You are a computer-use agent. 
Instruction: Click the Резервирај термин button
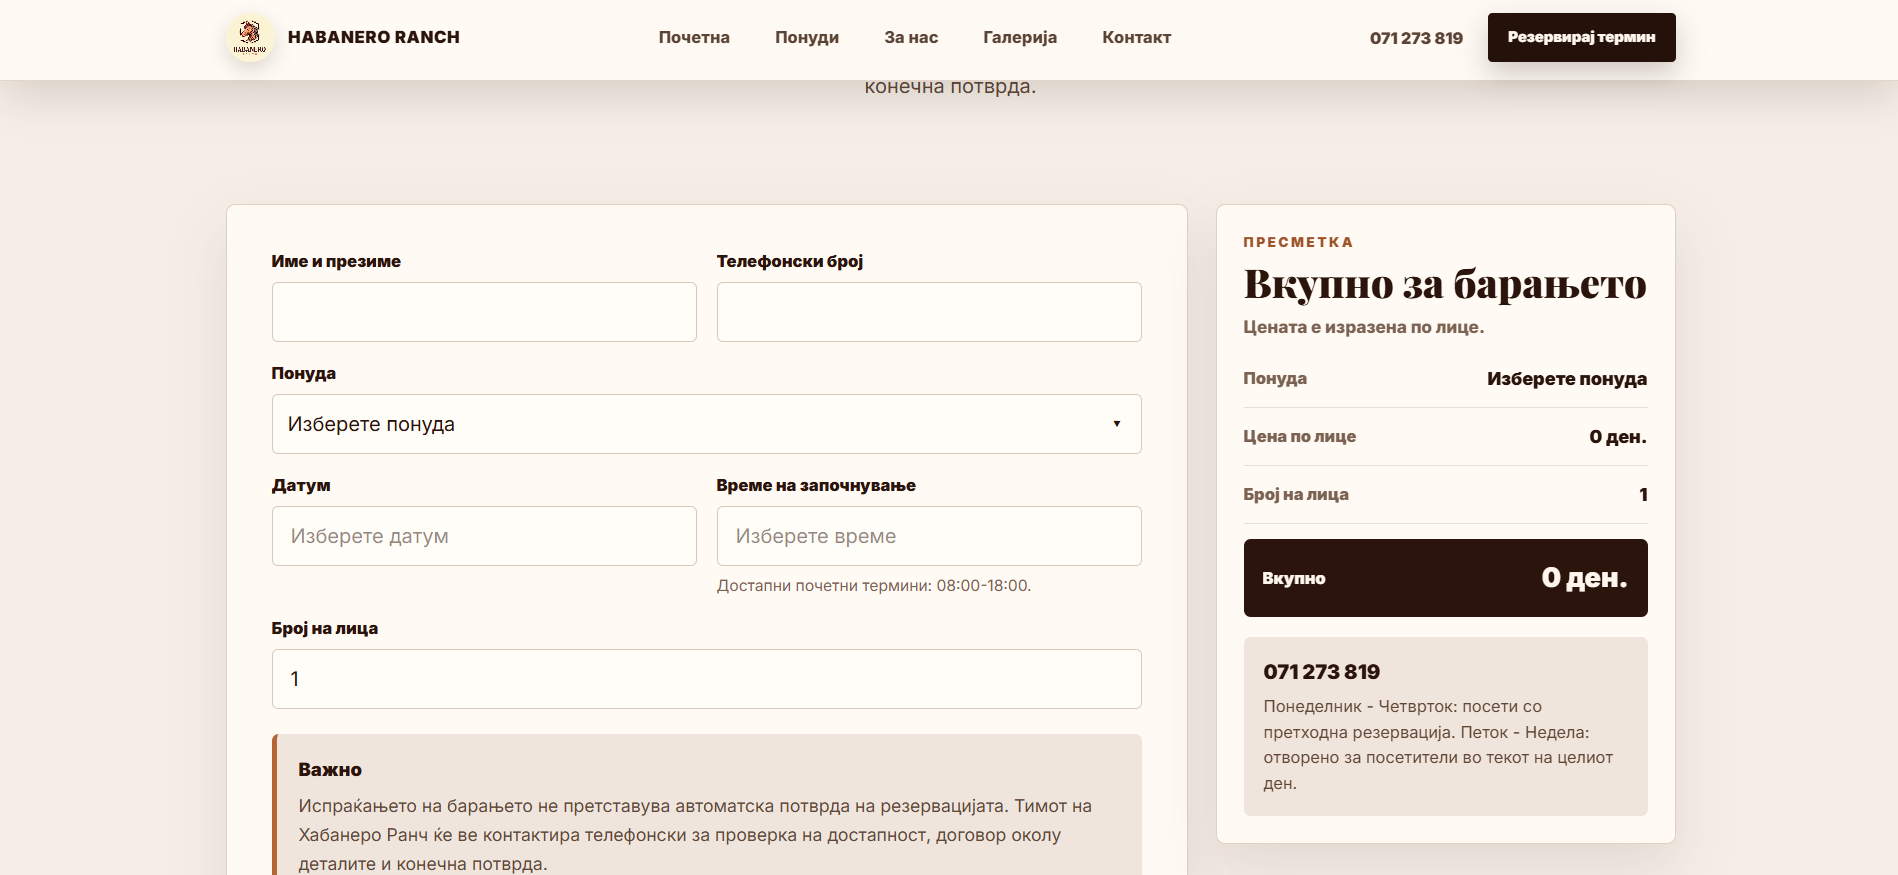[x=1581, y=37]
